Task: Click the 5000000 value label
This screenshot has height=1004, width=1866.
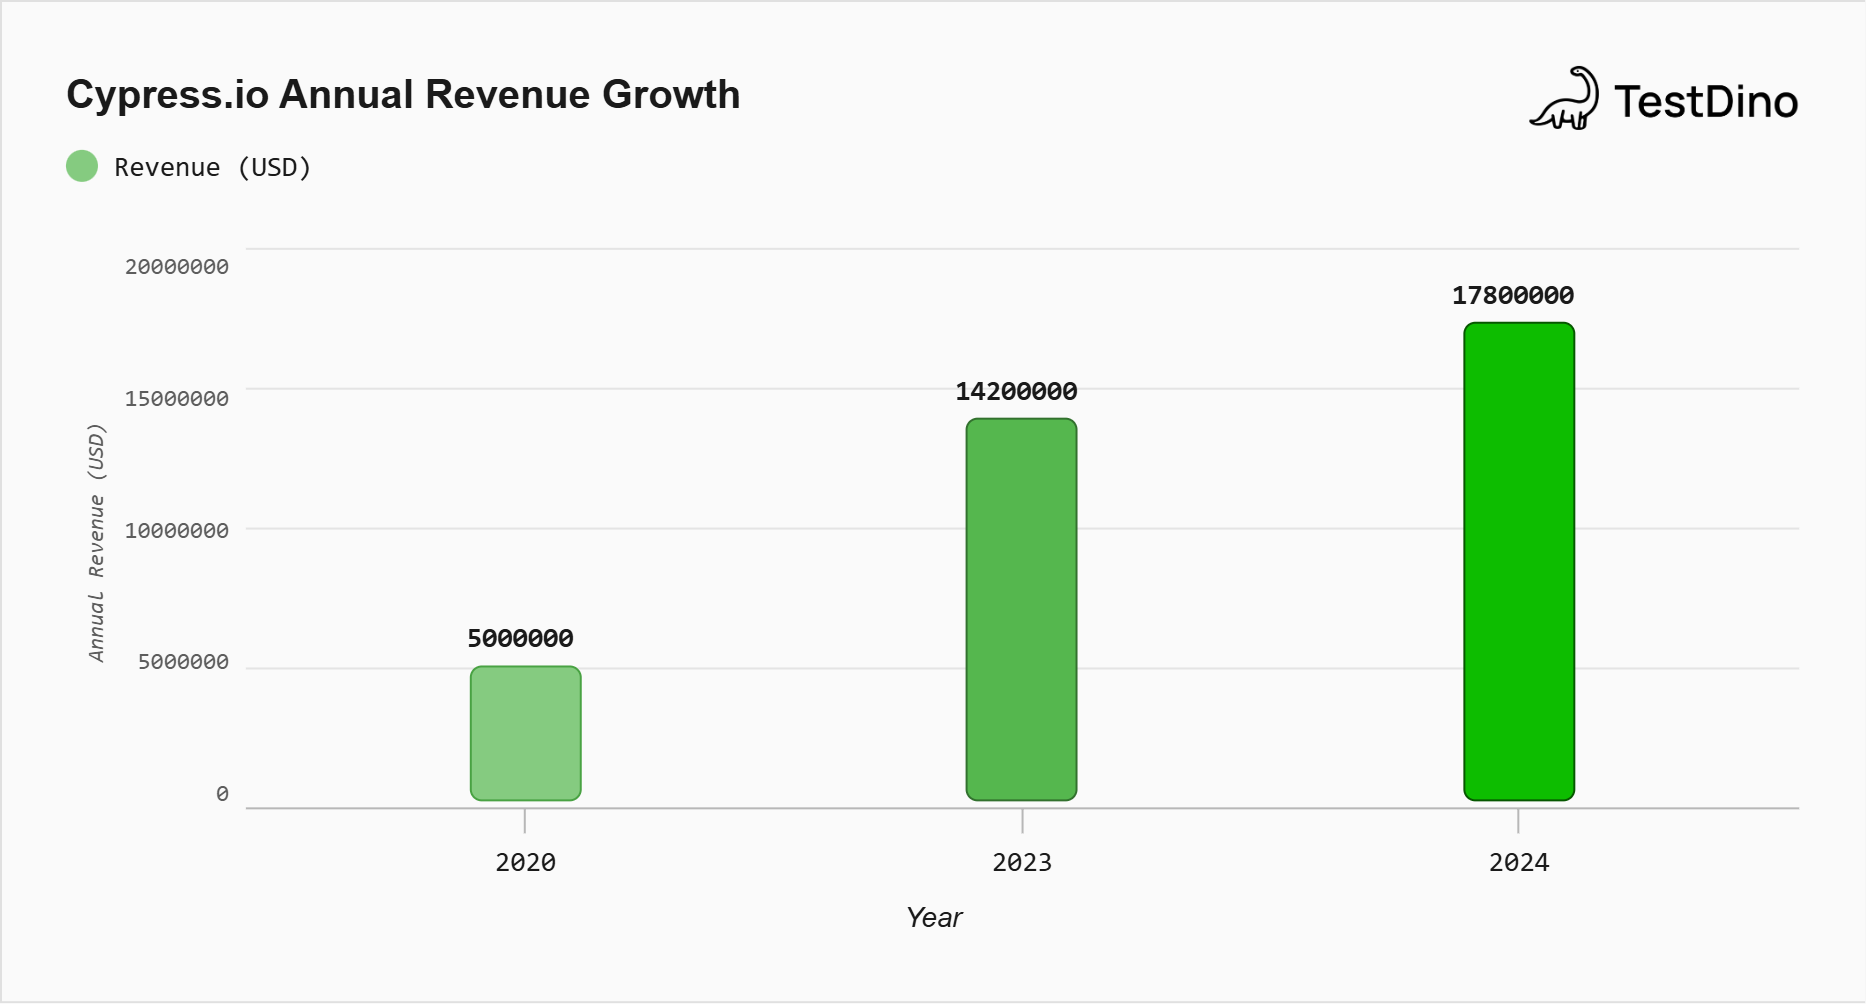Action: coord(519,638)
